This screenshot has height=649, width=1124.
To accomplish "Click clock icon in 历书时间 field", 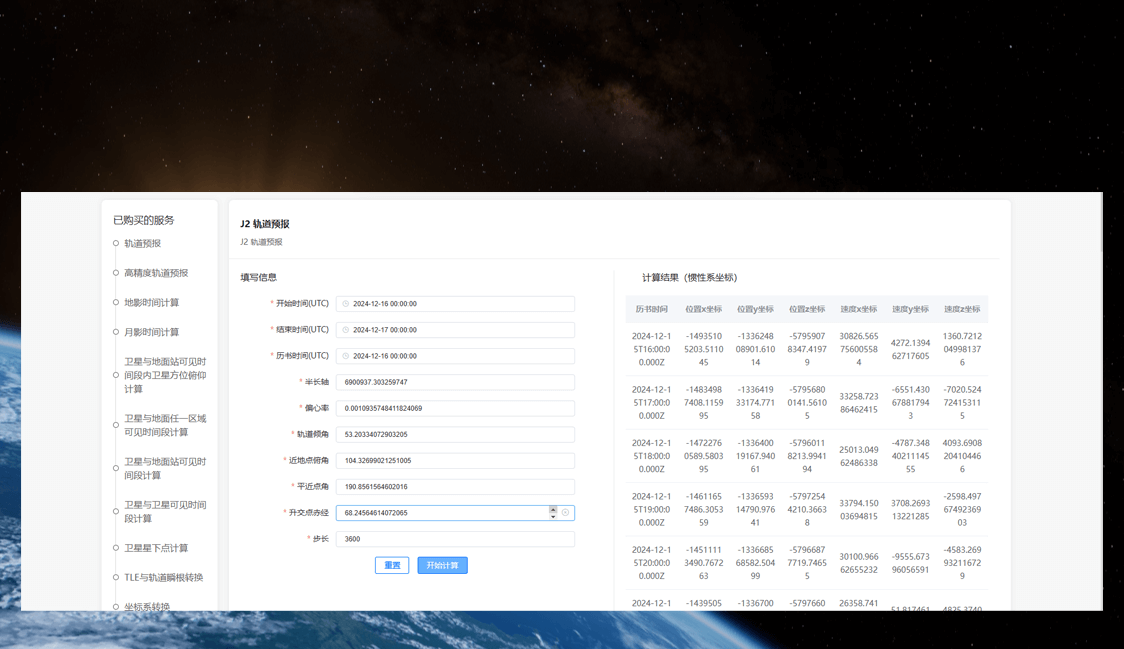I will pos(346,356).
